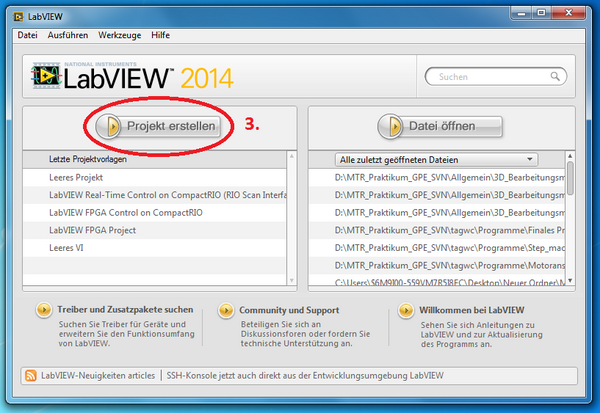Viewport: 600px width, 413px height.
Task: Expand the Alle zuletzt geöffneten Dateien dropdown
Action: (530, 159)
